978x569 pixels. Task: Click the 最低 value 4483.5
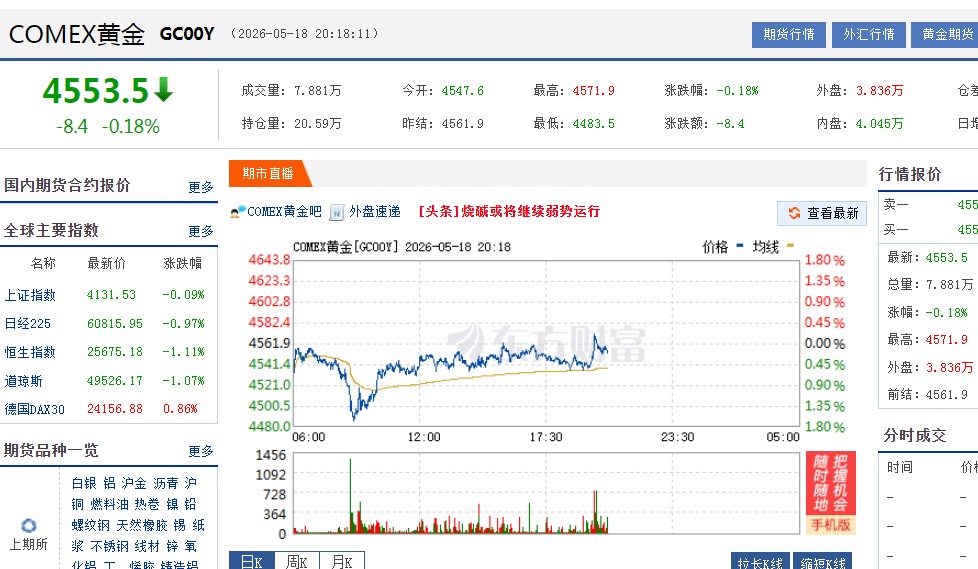click(x=594, y=124)
